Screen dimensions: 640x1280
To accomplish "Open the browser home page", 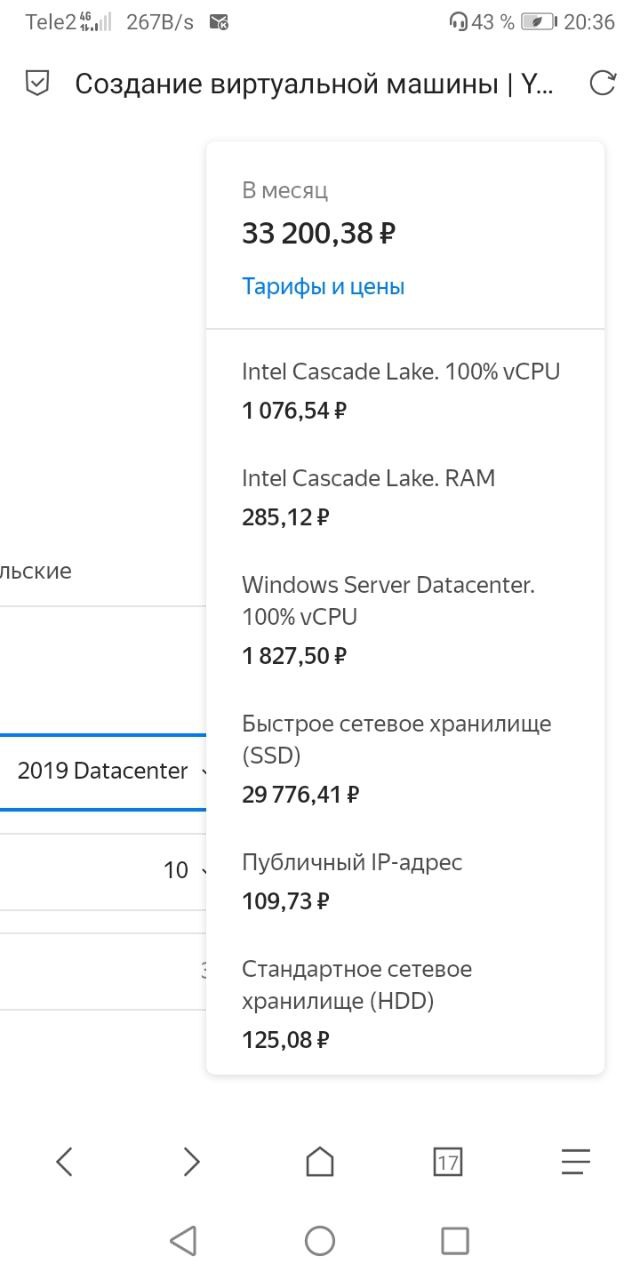I will 320,1161.
